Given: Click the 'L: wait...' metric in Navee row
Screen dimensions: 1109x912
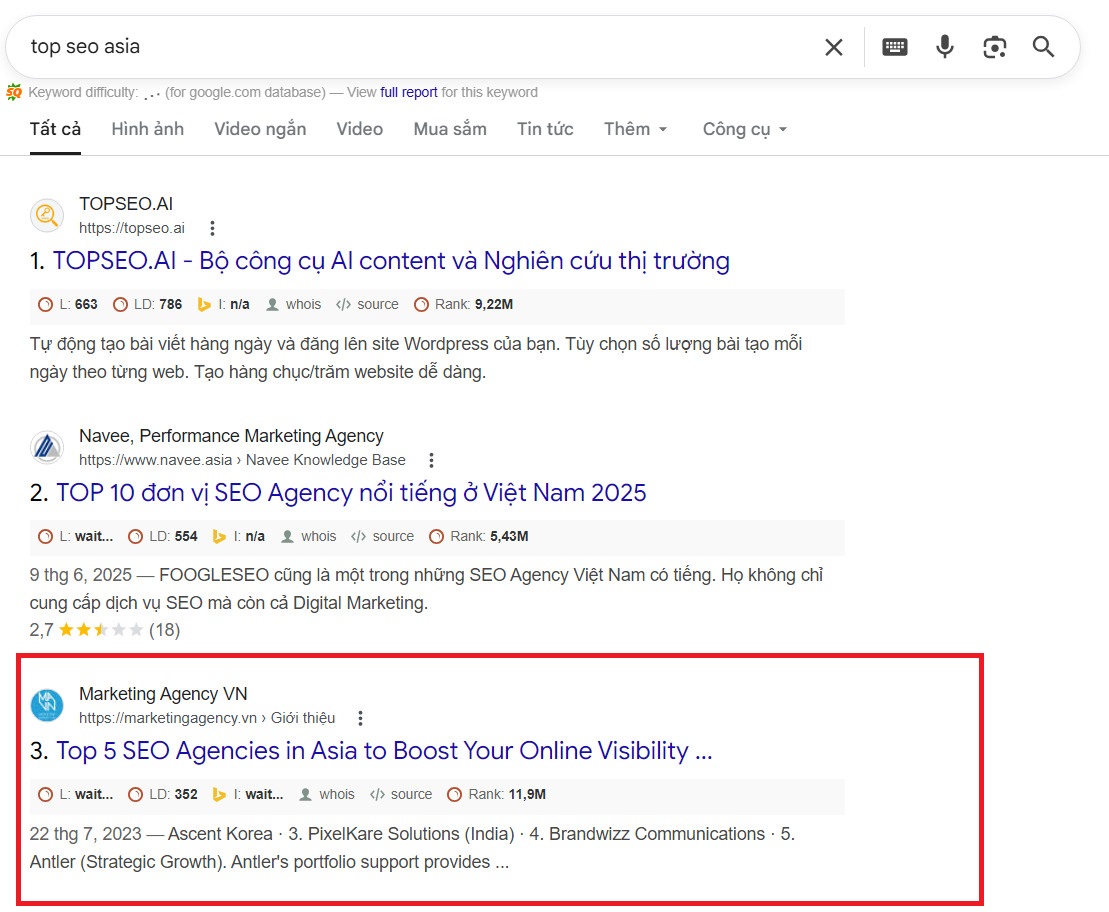Looking at the screenshot, I should pos(76,536).
